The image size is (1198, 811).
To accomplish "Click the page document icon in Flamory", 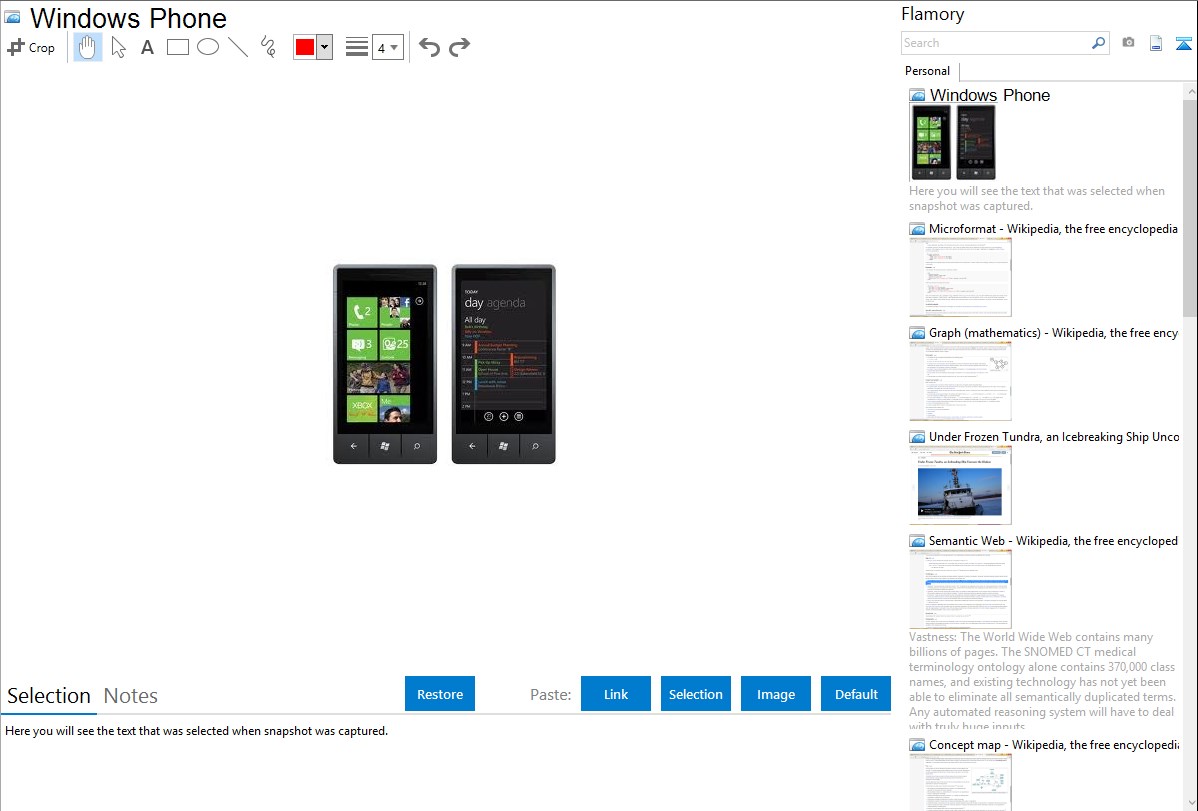I will pyautogui.click(x=1156, y=43).
